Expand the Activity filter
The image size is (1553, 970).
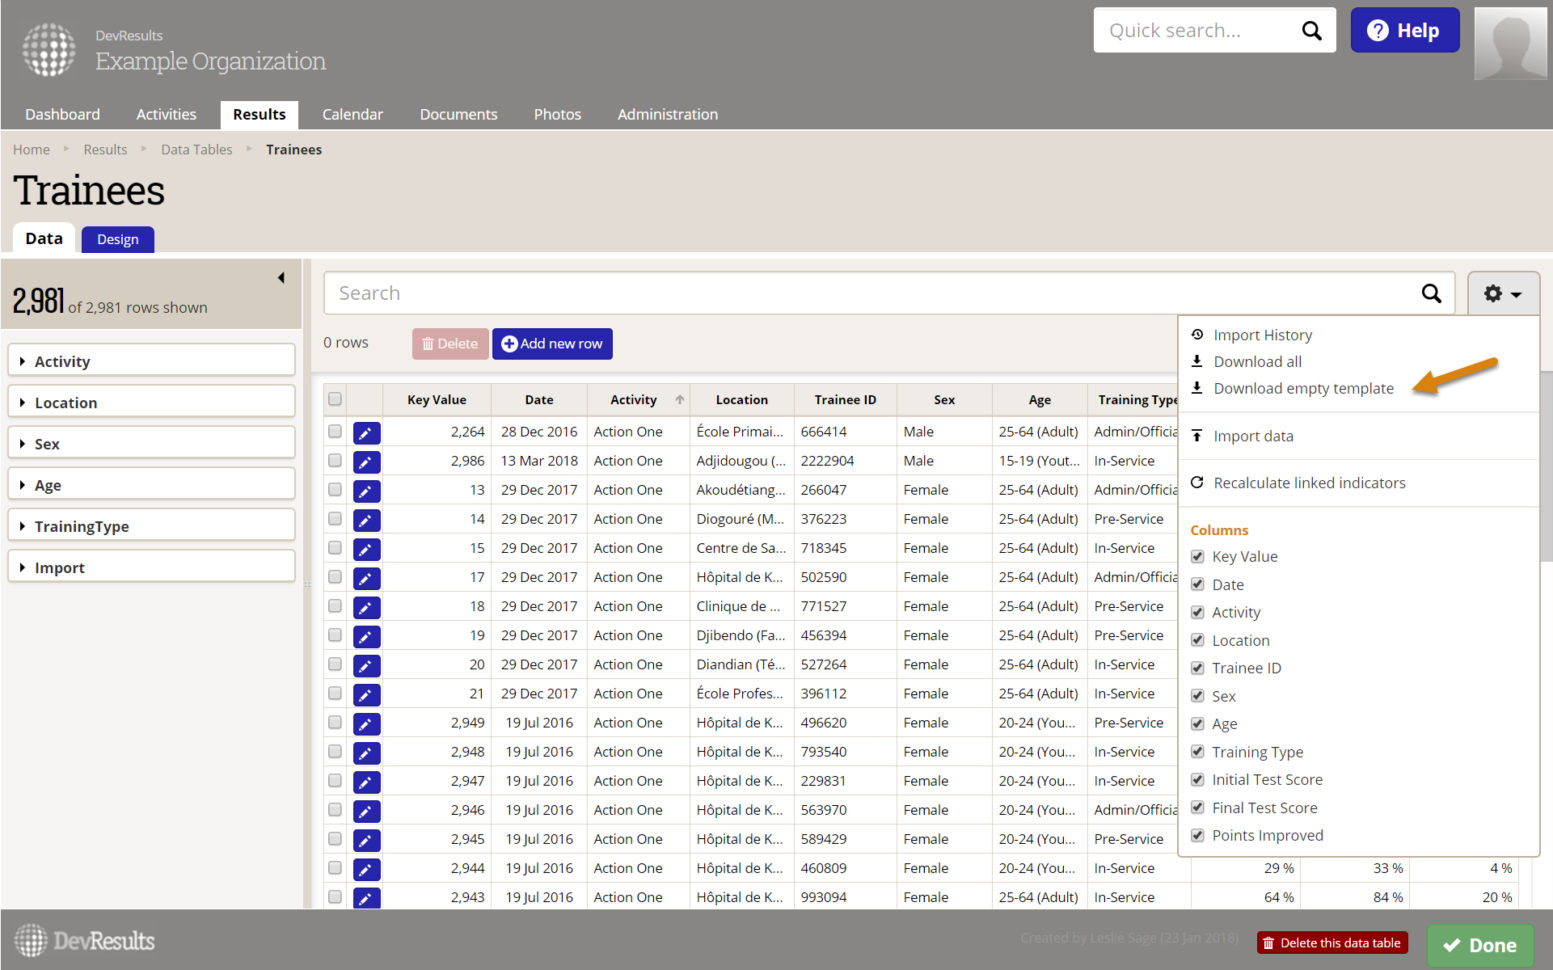pyautogui.click(x=151, y=361)
